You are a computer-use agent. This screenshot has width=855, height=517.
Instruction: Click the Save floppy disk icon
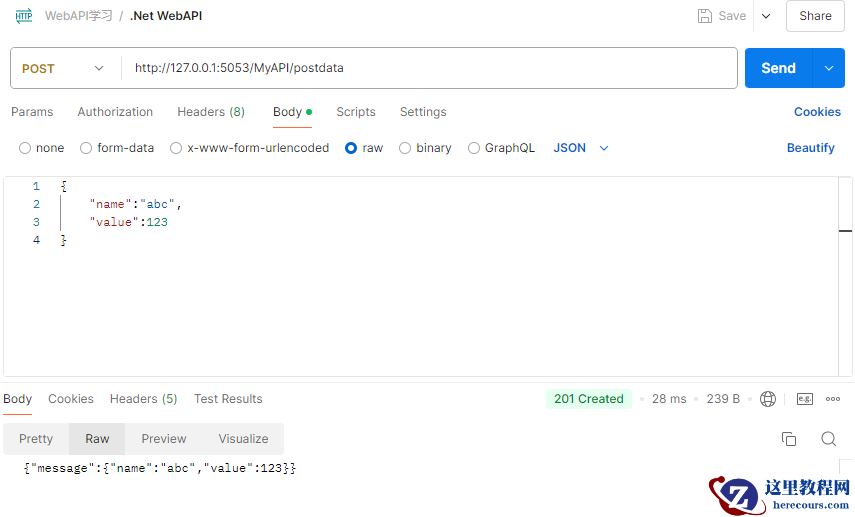click(705, 16)
